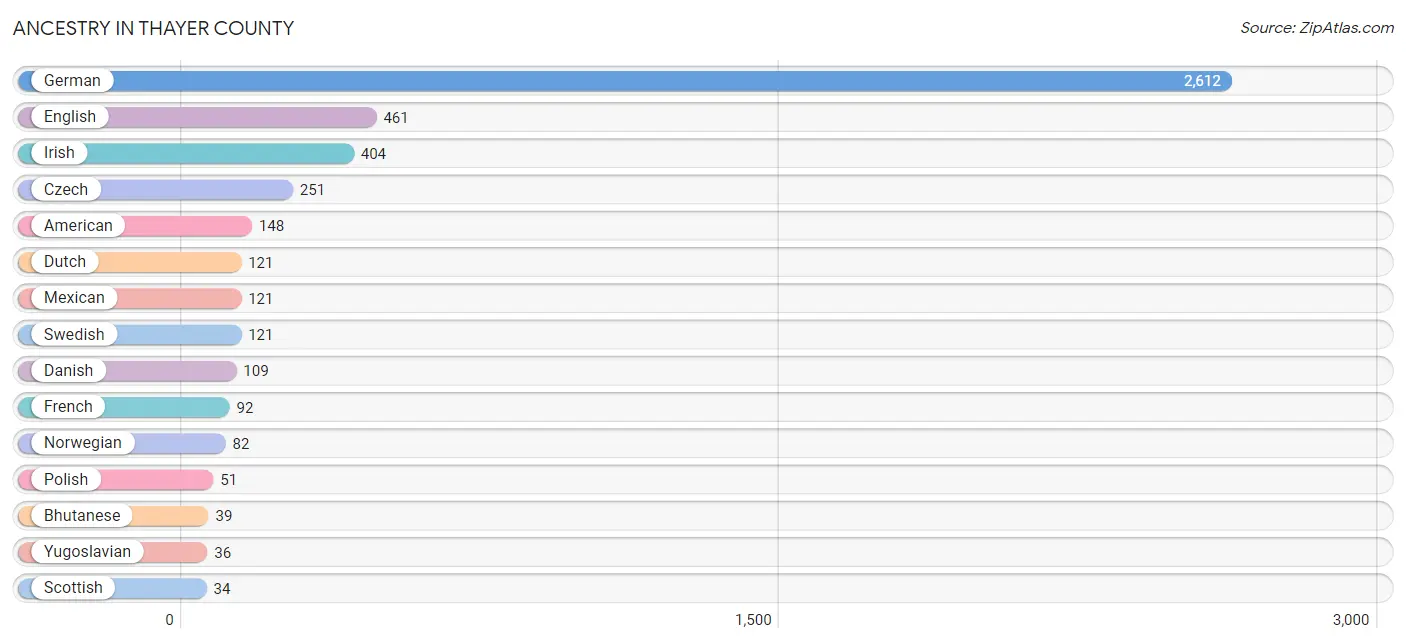Click the Polish value 51
This screenshot has width=1406, height=644.
(229, 480)
